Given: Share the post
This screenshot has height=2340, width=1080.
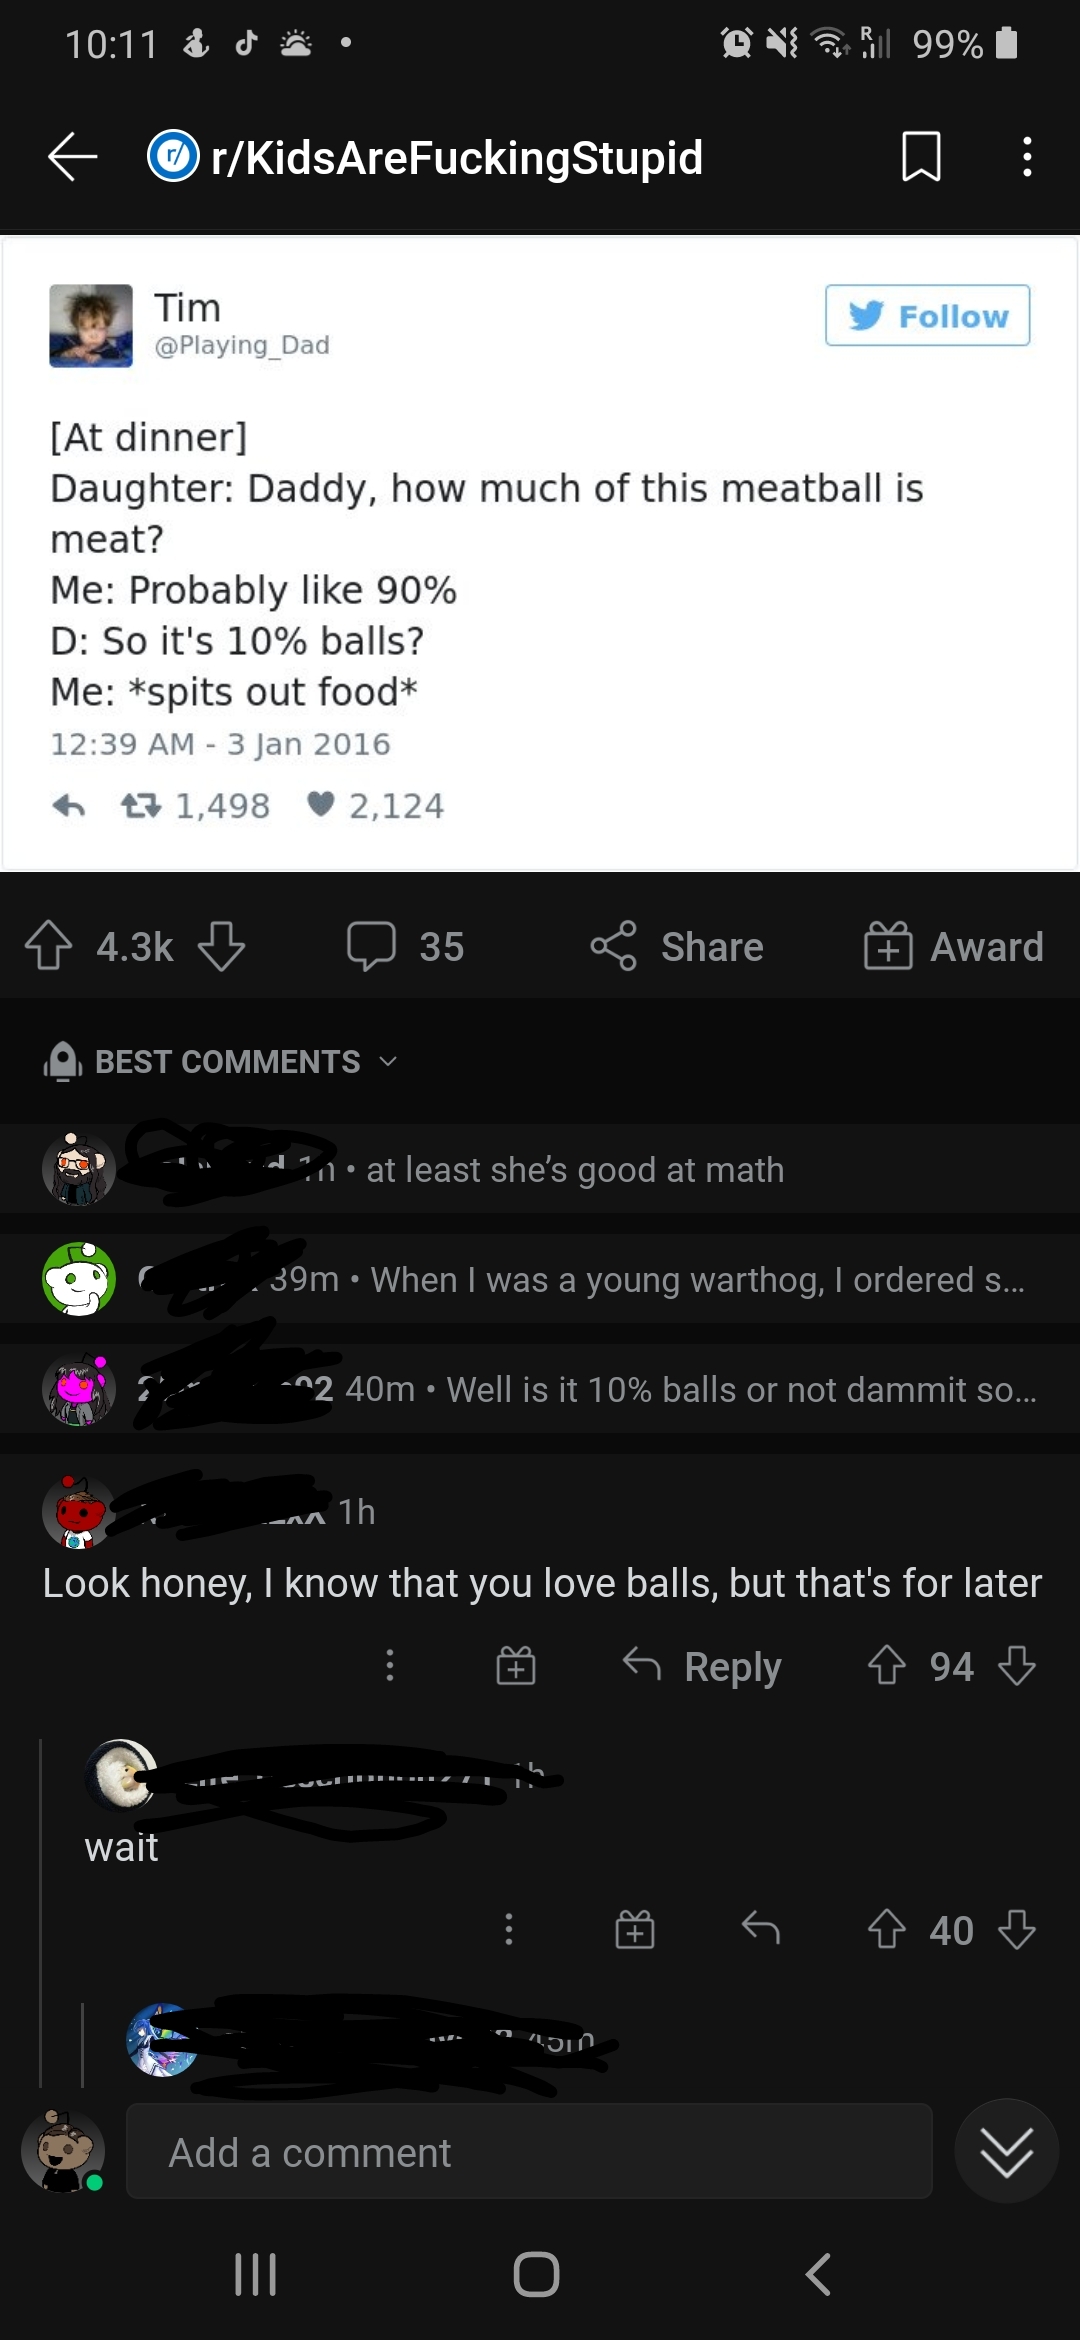Looking at the screenshot, I should (x=677, y=946).
